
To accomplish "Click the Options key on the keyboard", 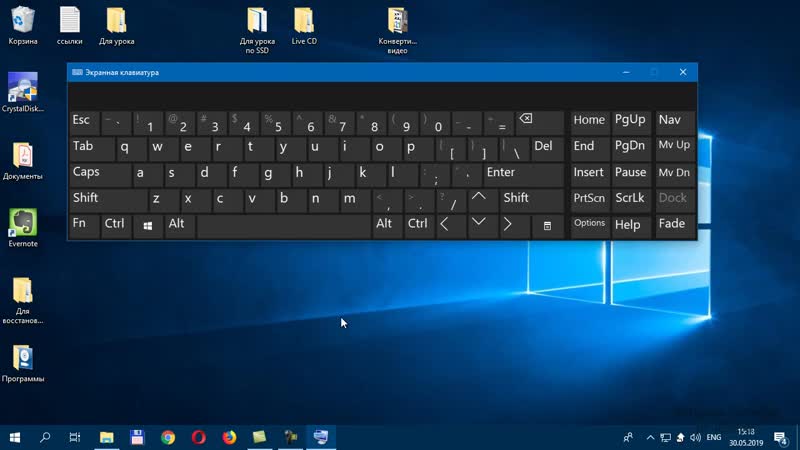I will click(590, 226).
